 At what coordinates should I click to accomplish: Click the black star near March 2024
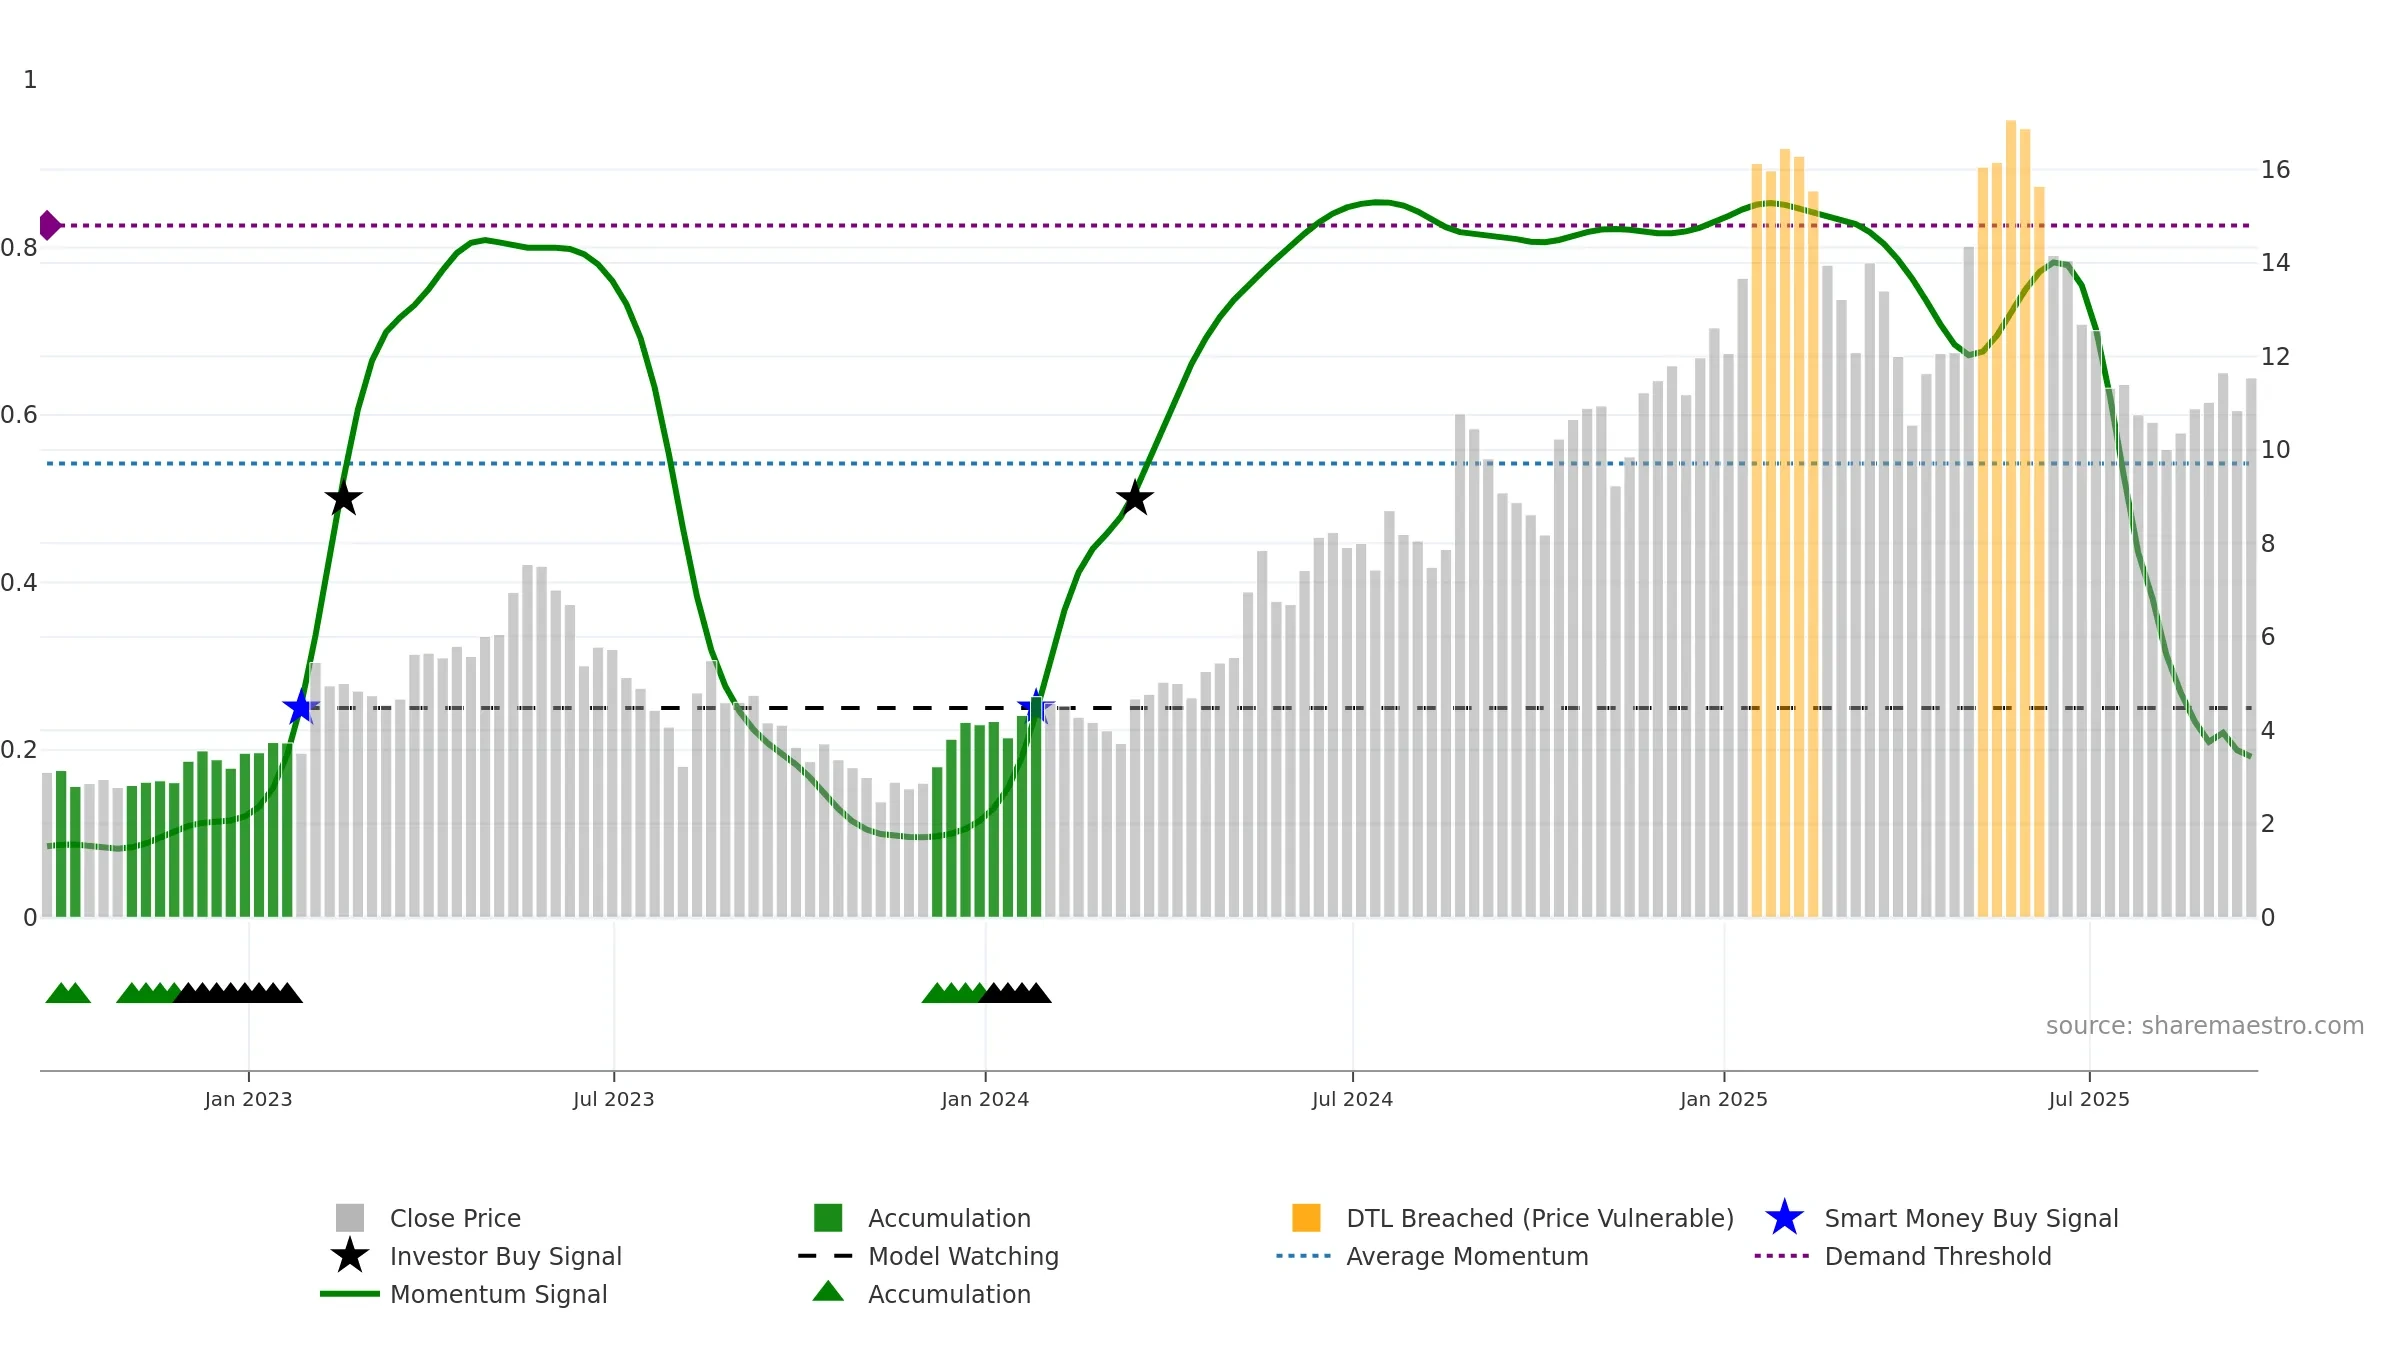click(x=1135, y=498)
